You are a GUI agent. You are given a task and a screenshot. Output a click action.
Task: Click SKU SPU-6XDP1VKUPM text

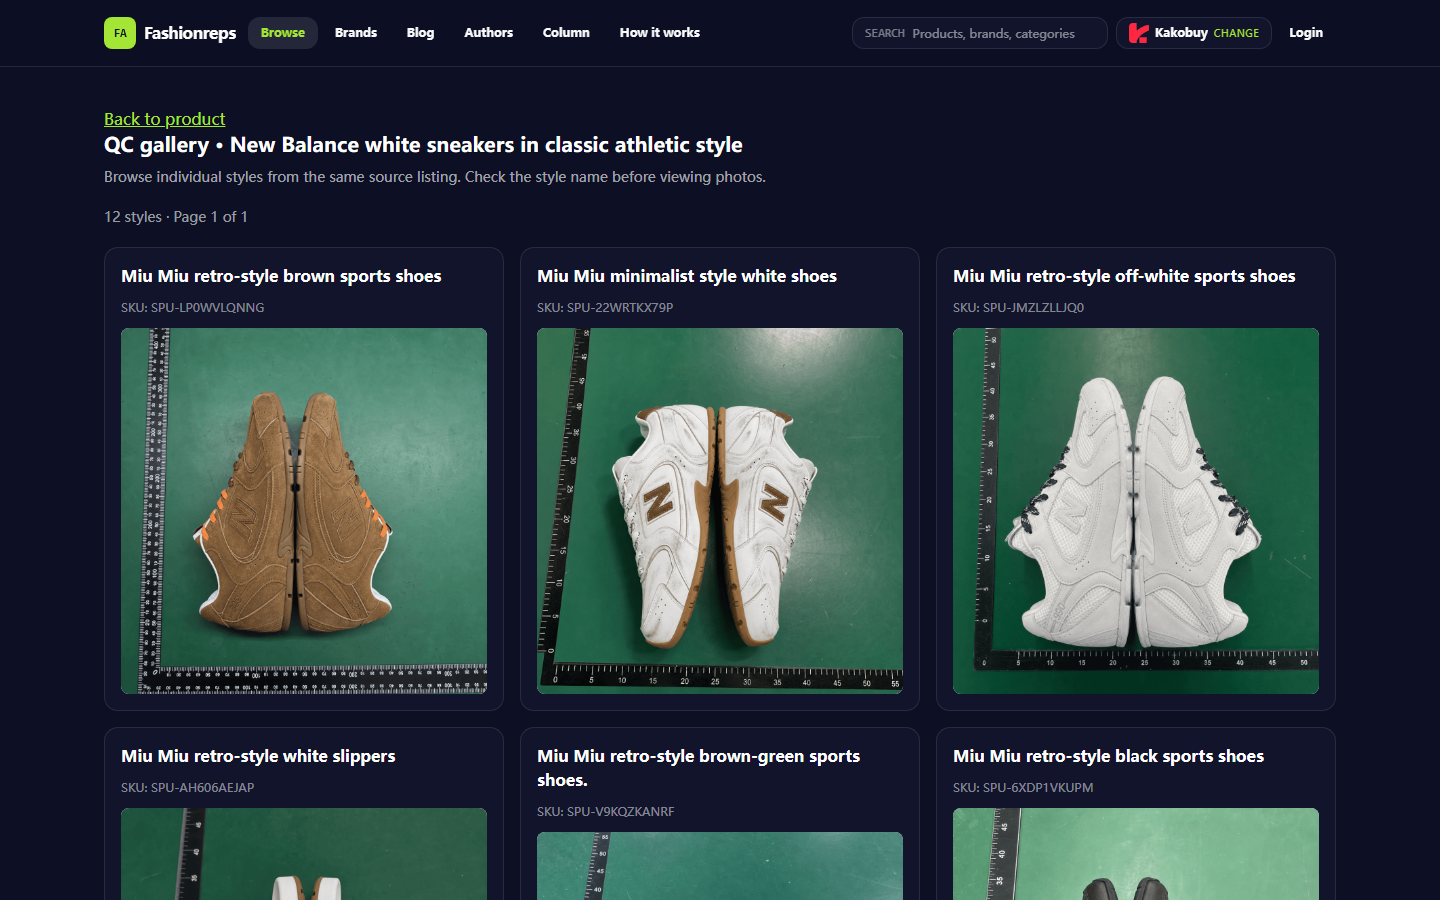1023,787
